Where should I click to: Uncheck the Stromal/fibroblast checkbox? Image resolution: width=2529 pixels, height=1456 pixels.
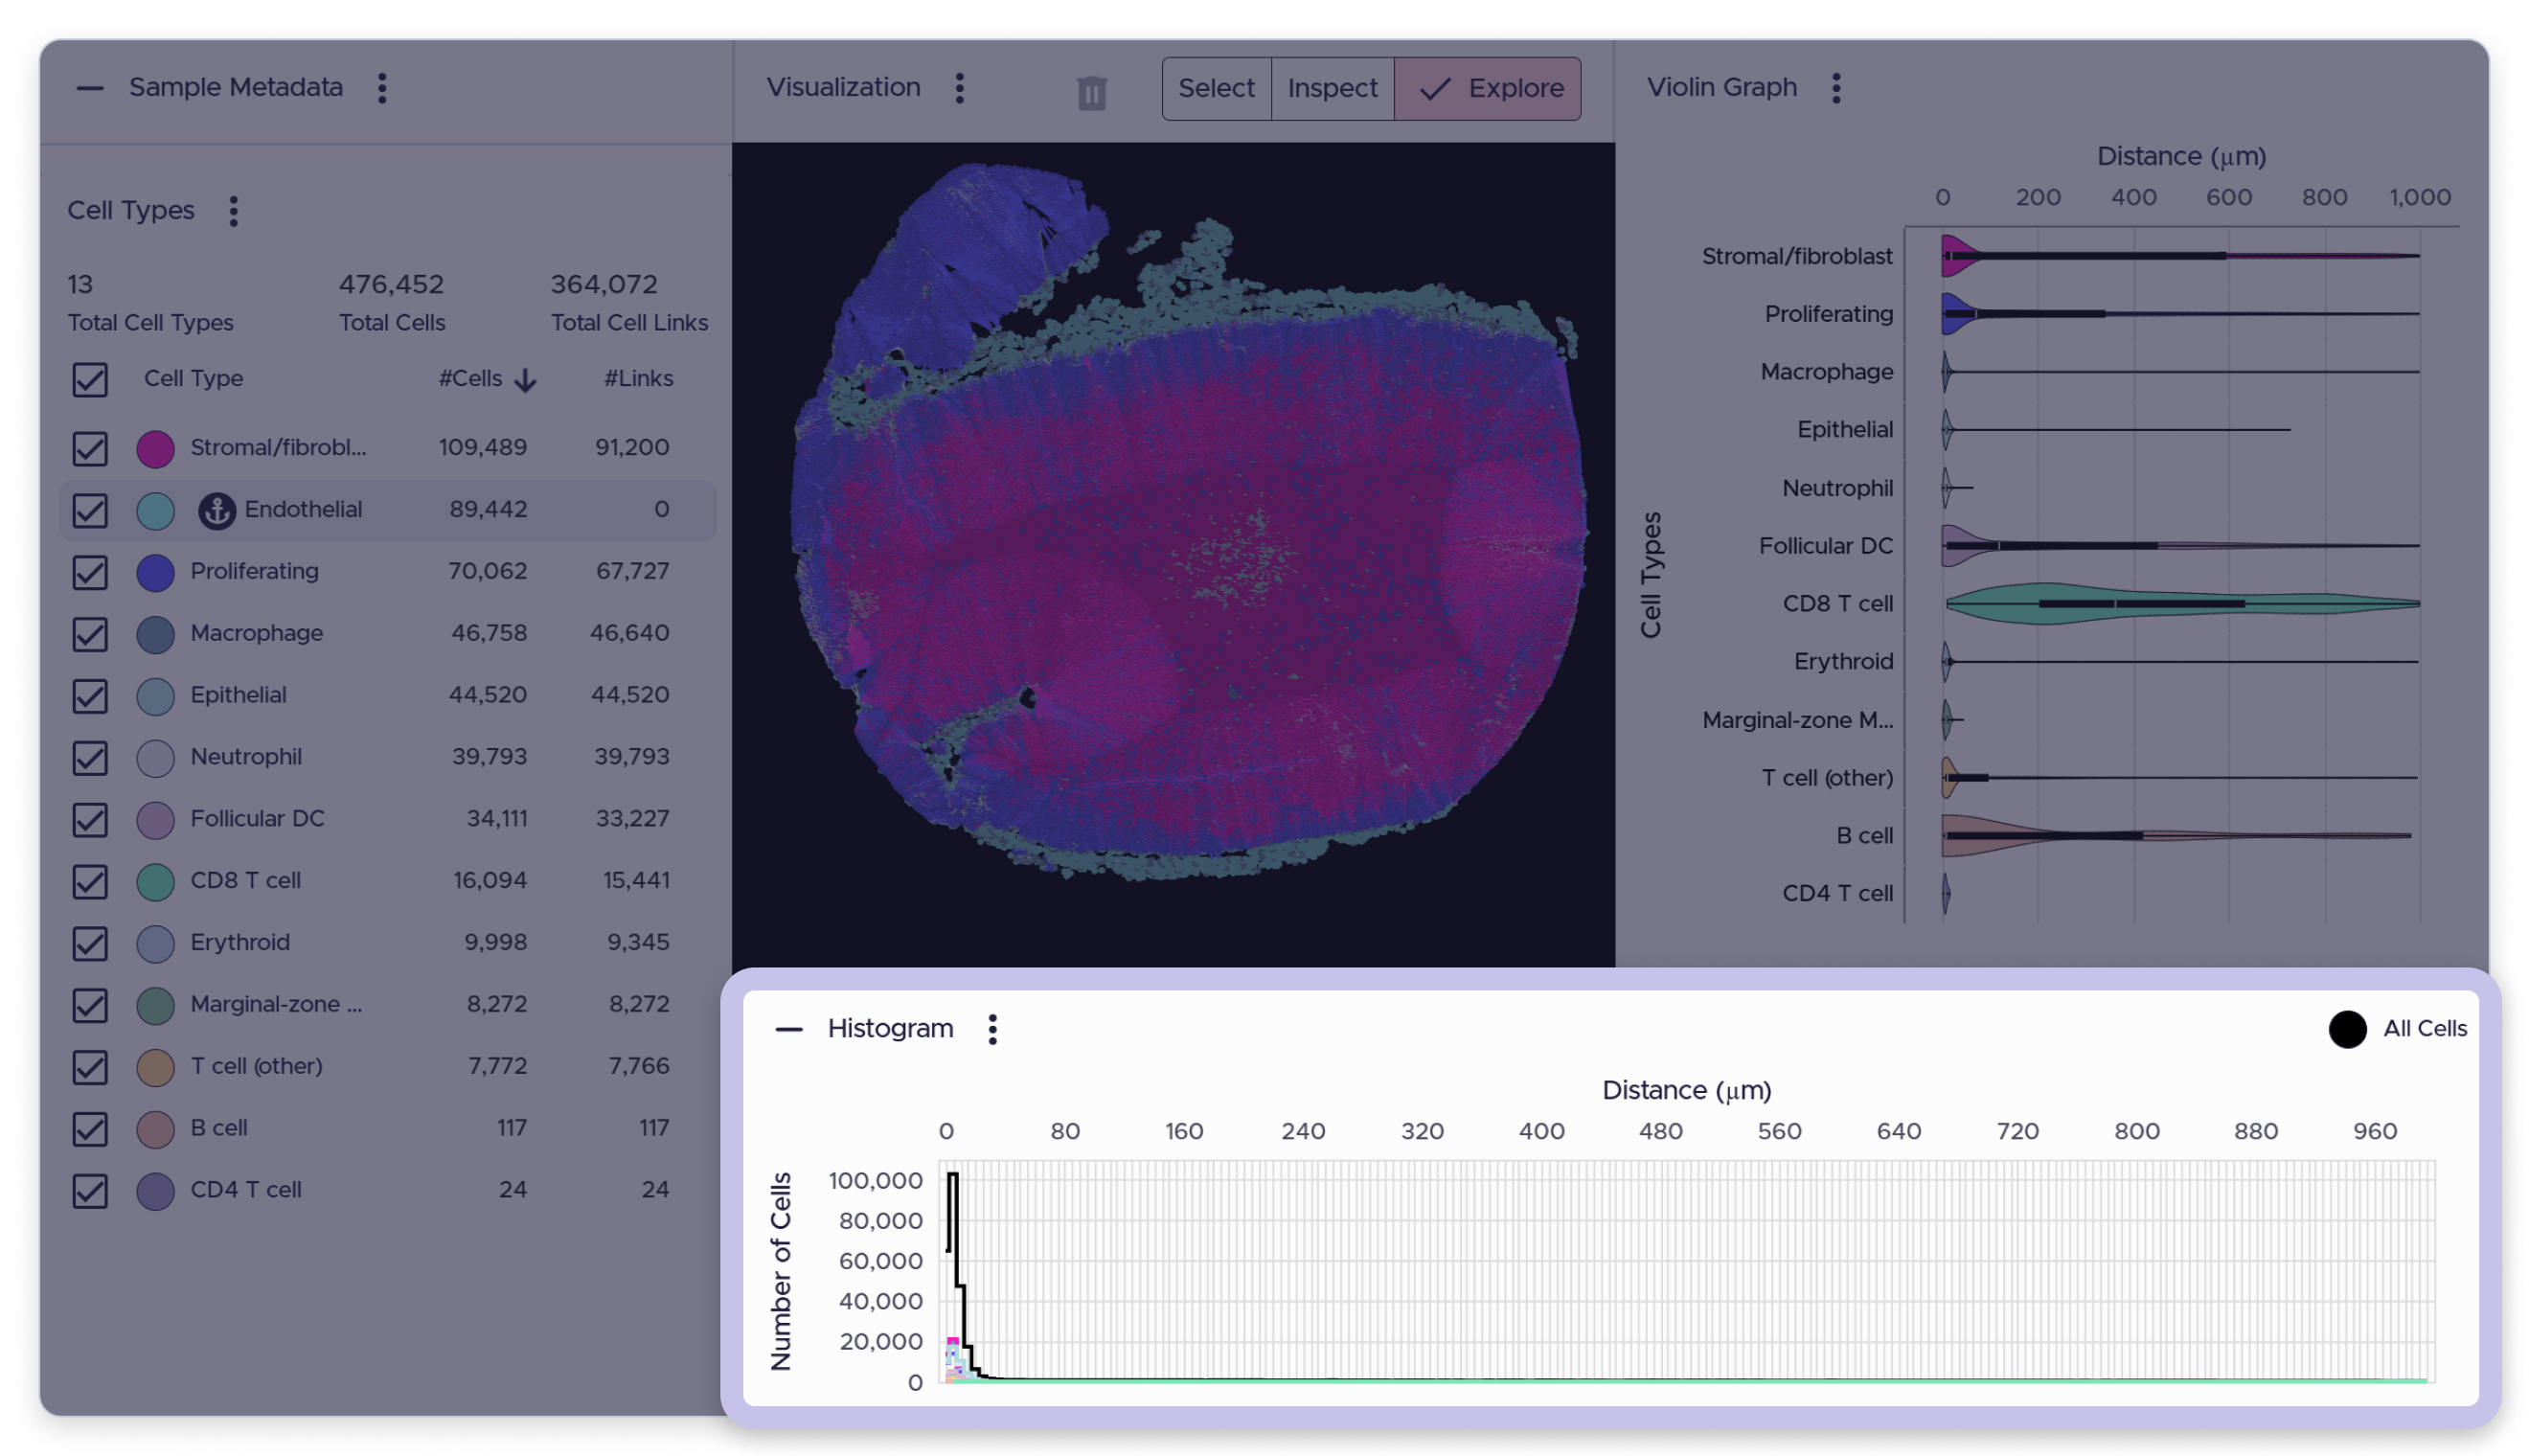(90, 448)
